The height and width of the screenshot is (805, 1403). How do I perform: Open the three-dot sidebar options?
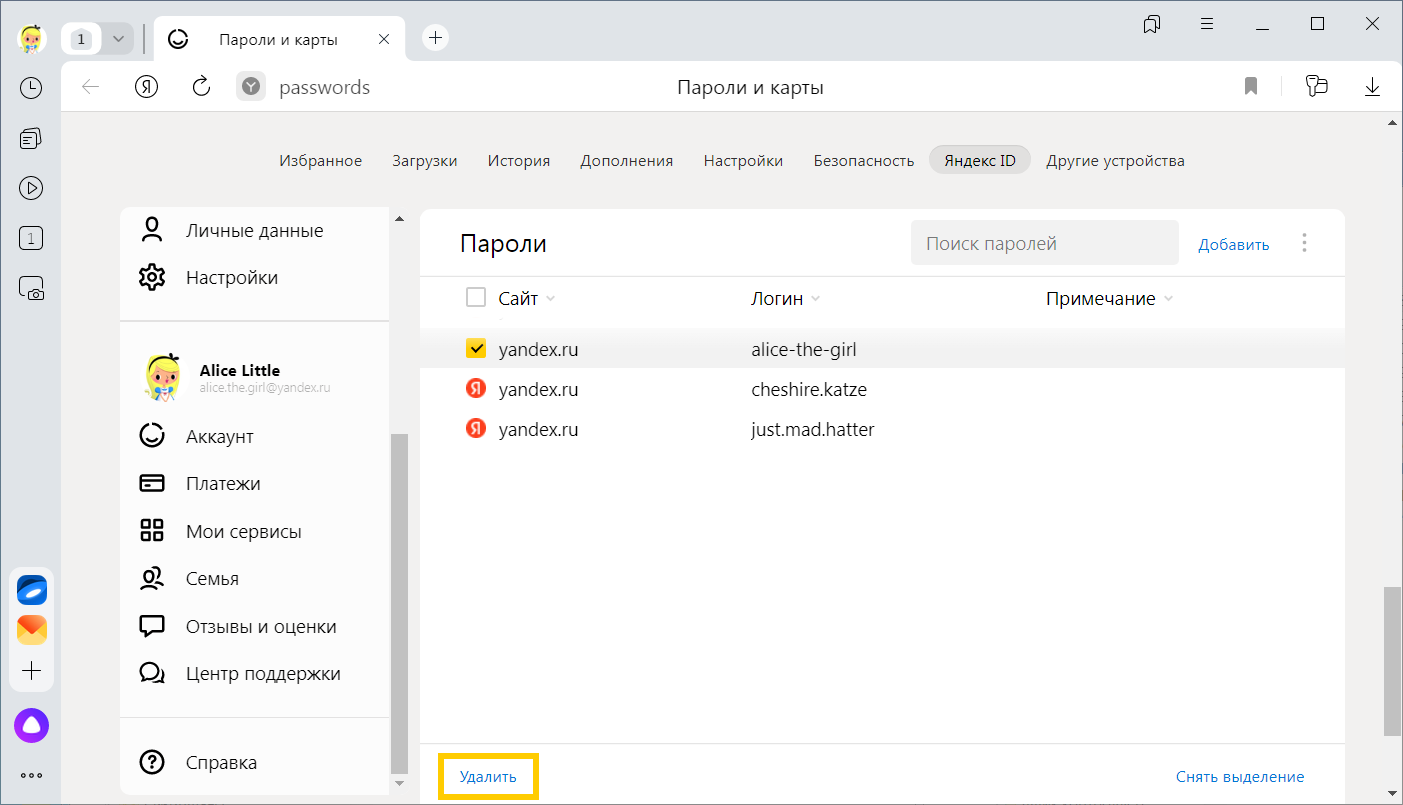(32, 775)
